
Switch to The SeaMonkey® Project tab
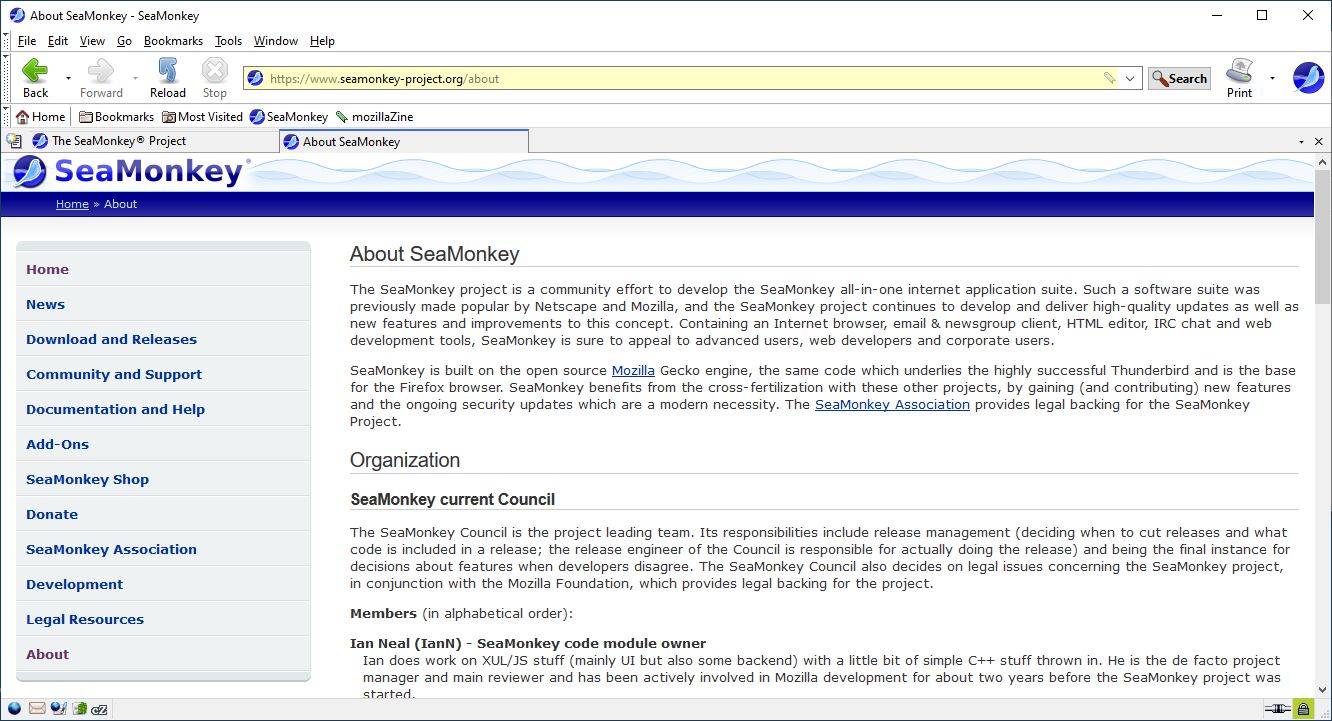click(x=151, y=141)
